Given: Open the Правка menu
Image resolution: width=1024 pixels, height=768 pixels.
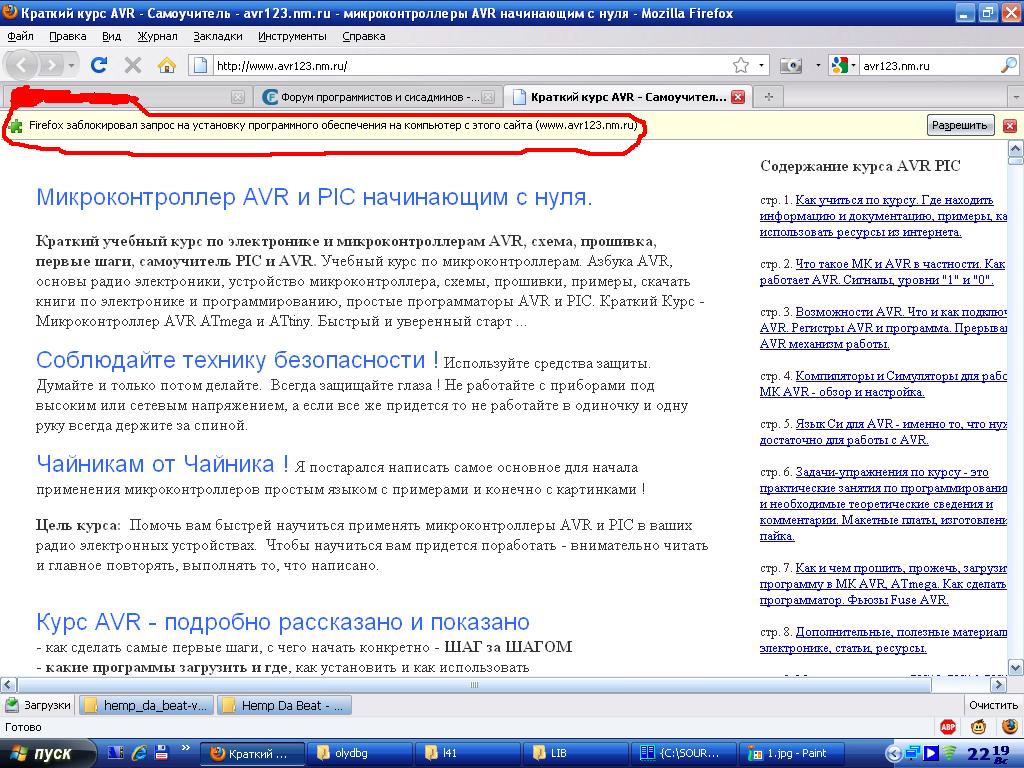Looking at the screenshot, I should [68, 37].
